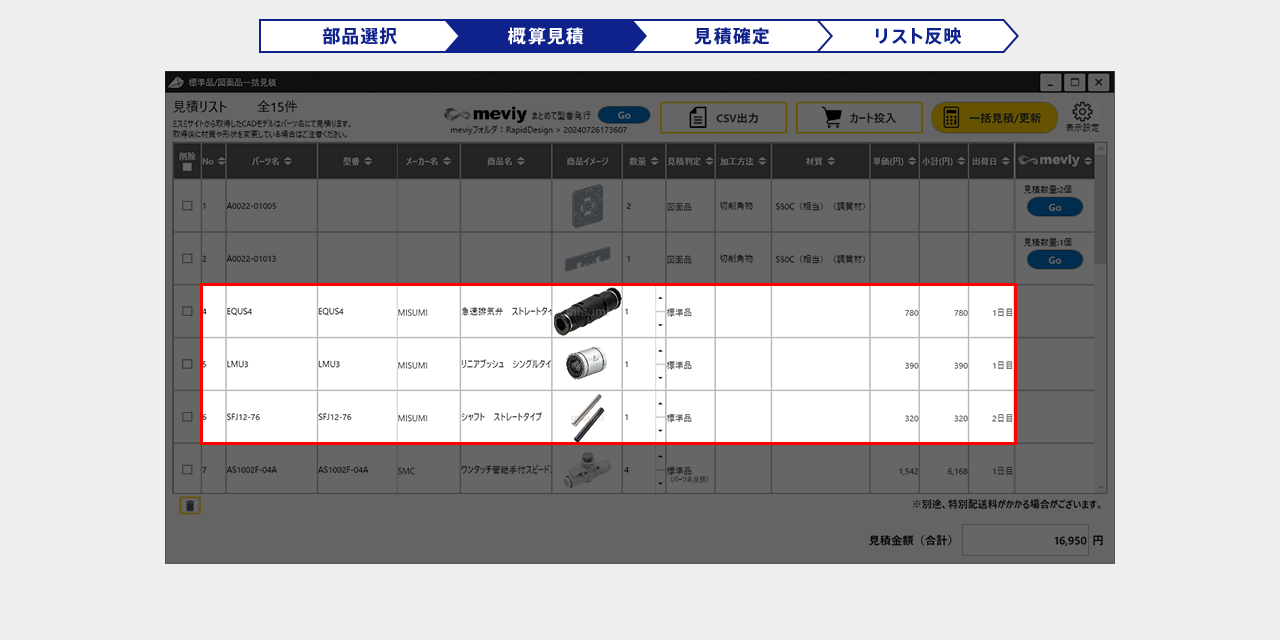Select the 見積確定 step tab
The width and height of the screenshot is (1280, 640).
(731, 36)
